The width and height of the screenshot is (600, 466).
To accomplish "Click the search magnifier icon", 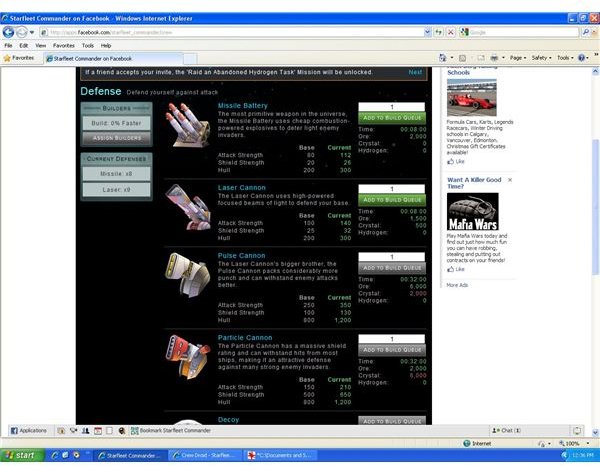I will coord(585,33).
